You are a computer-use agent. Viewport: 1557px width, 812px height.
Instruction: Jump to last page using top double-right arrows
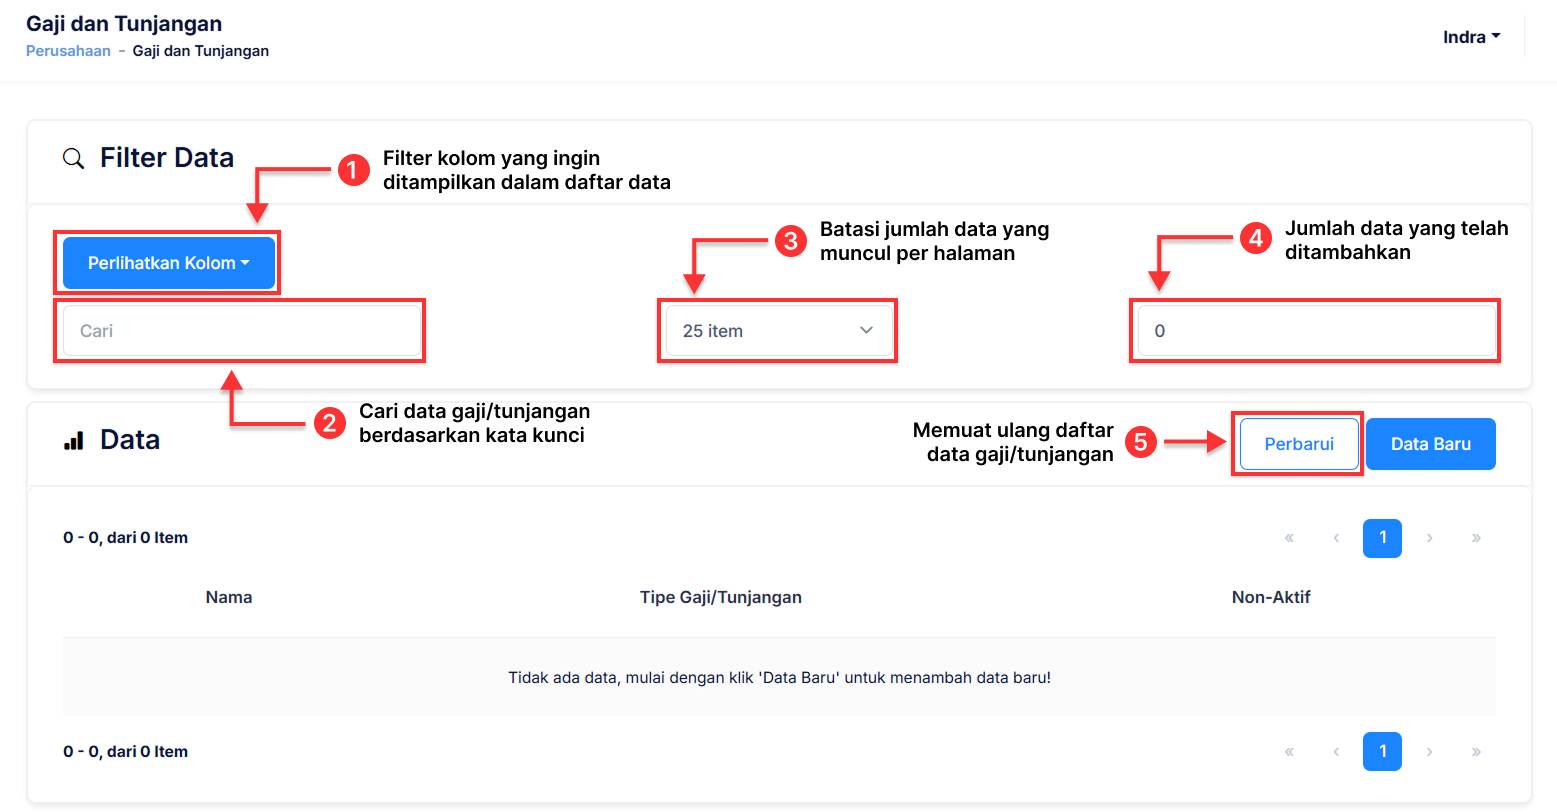point(1476,538)
